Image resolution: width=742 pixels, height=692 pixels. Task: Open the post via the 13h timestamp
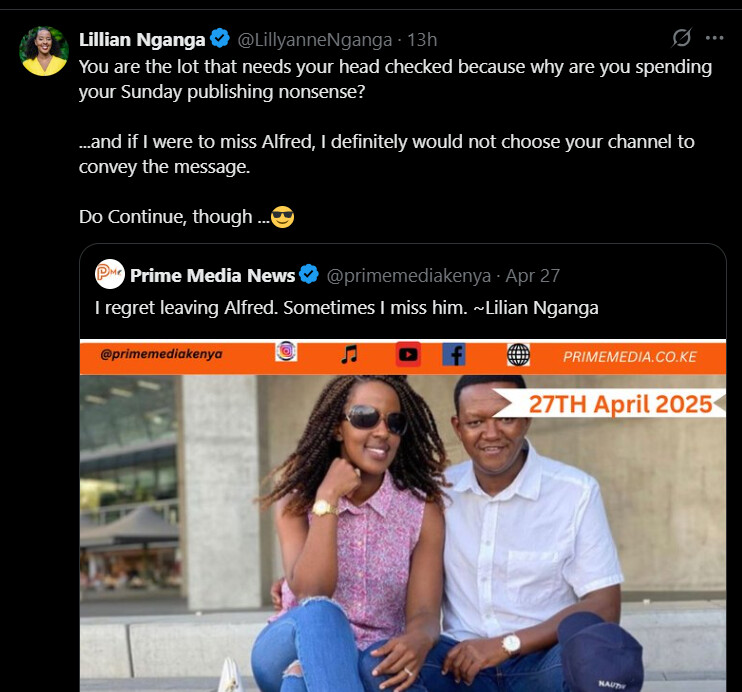(423, 40)
